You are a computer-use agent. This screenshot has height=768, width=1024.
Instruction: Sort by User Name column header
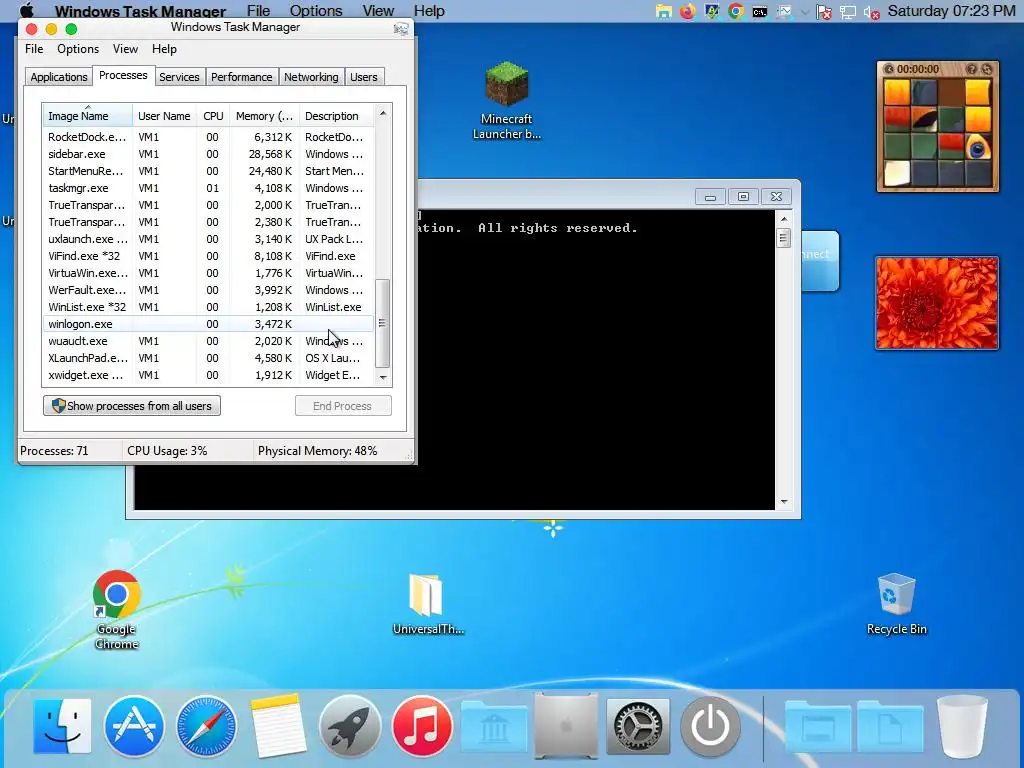[164, 116]
